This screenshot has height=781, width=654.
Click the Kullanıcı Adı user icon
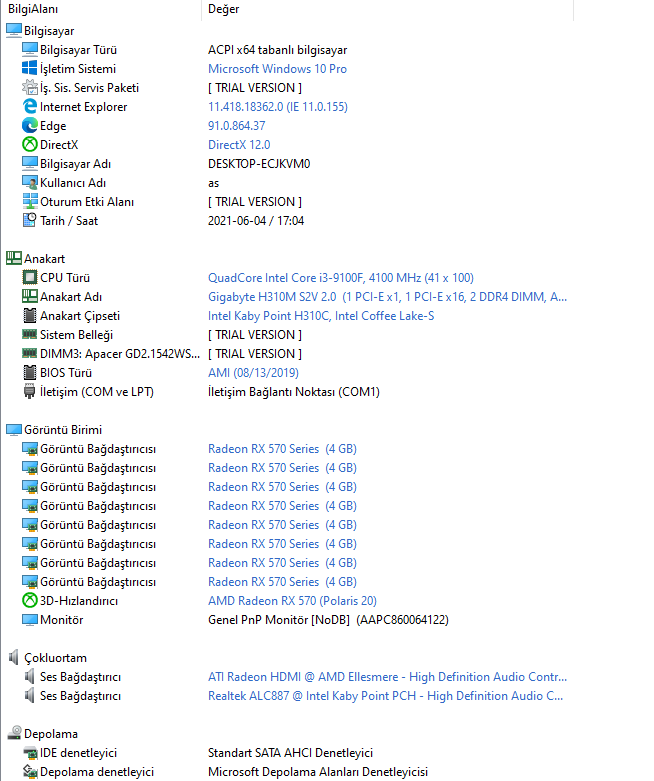coord(30,182)
